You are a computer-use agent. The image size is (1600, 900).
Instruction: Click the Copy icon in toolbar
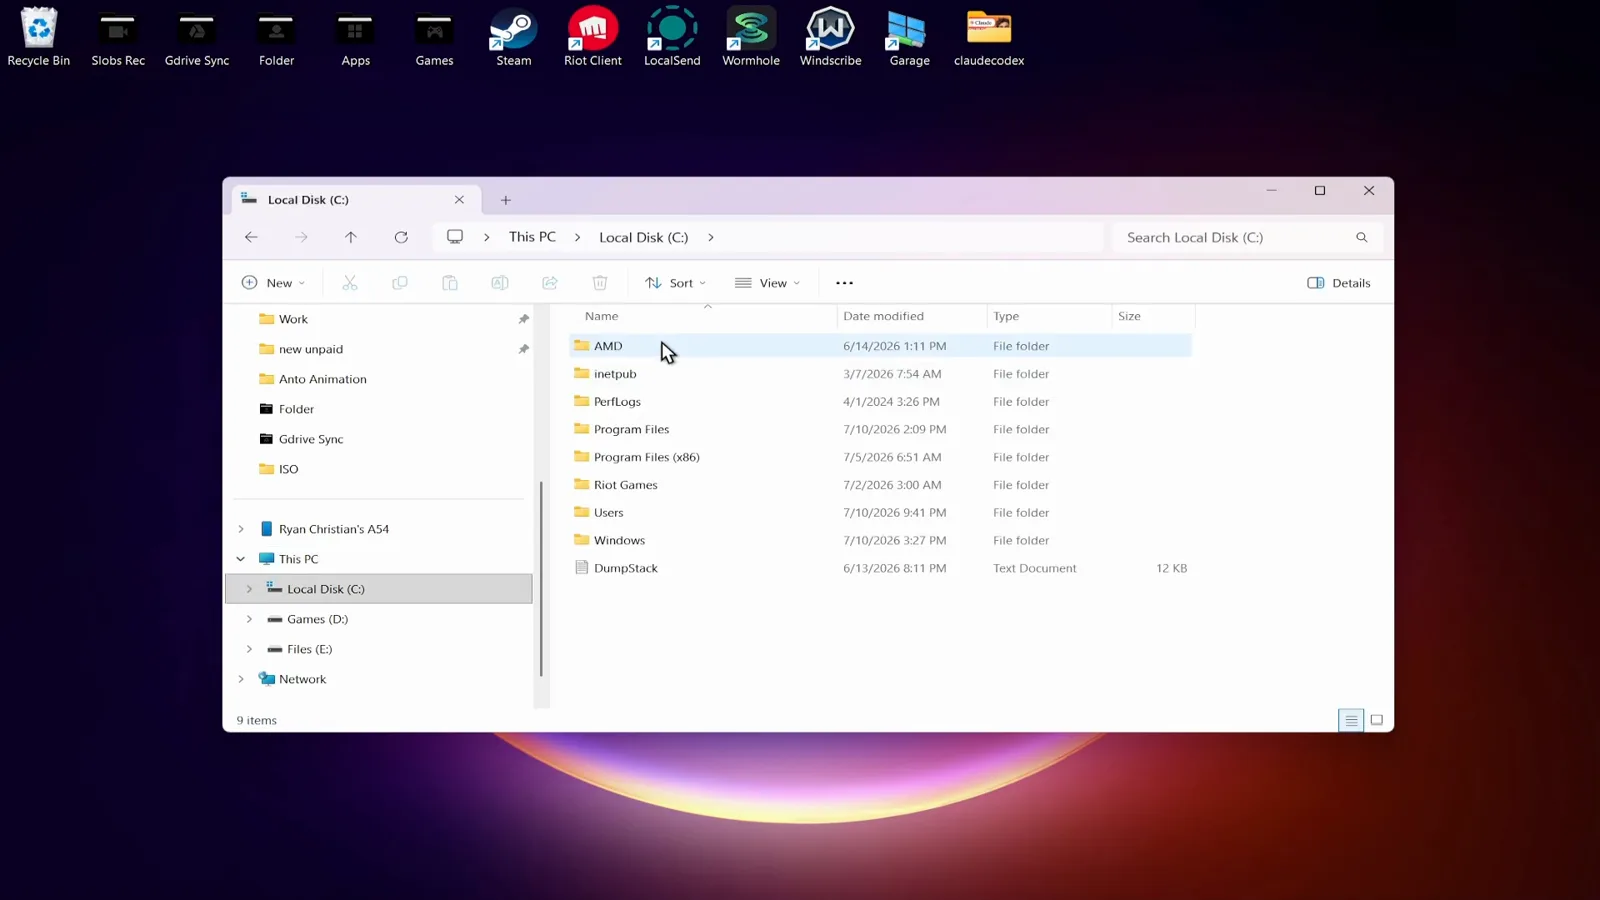400,283
